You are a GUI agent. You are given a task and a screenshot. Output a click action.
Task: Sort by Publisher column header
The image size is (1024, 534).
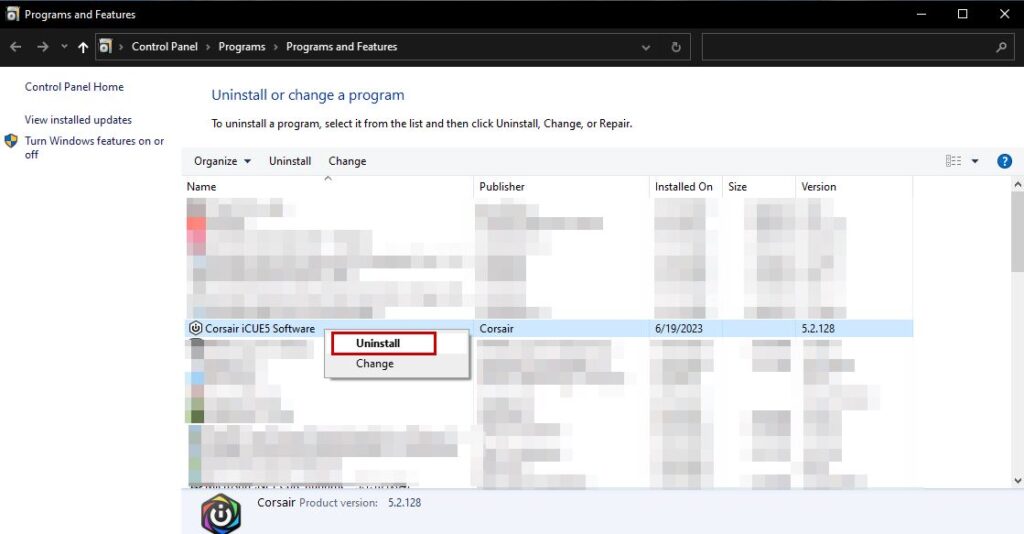tap(562, 187)
